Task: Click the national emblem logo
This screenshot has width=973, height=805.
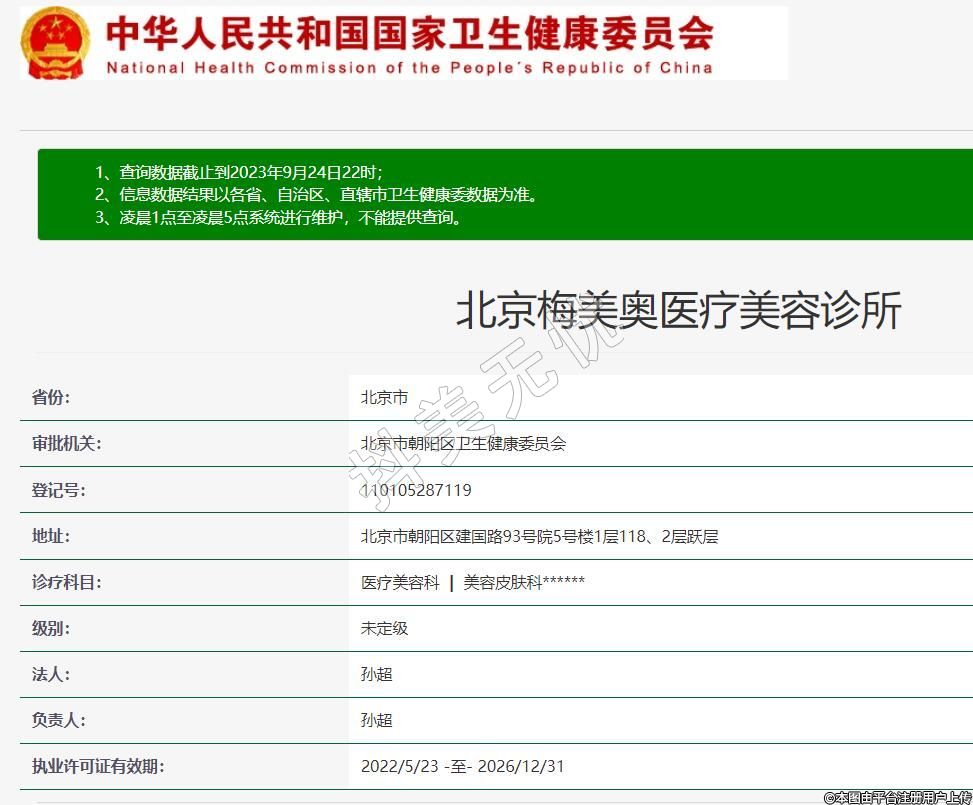Action: click(54, 43)
